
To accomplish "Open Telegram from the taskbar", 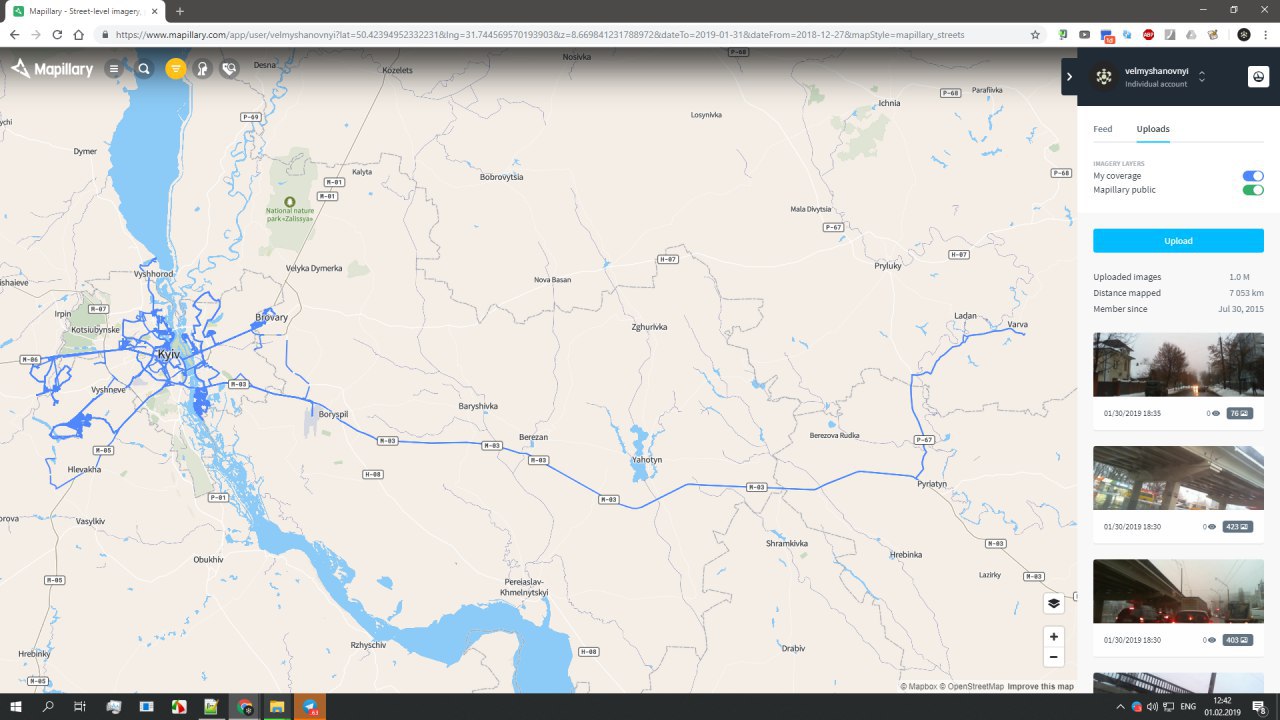I will (x=310, y=706).
